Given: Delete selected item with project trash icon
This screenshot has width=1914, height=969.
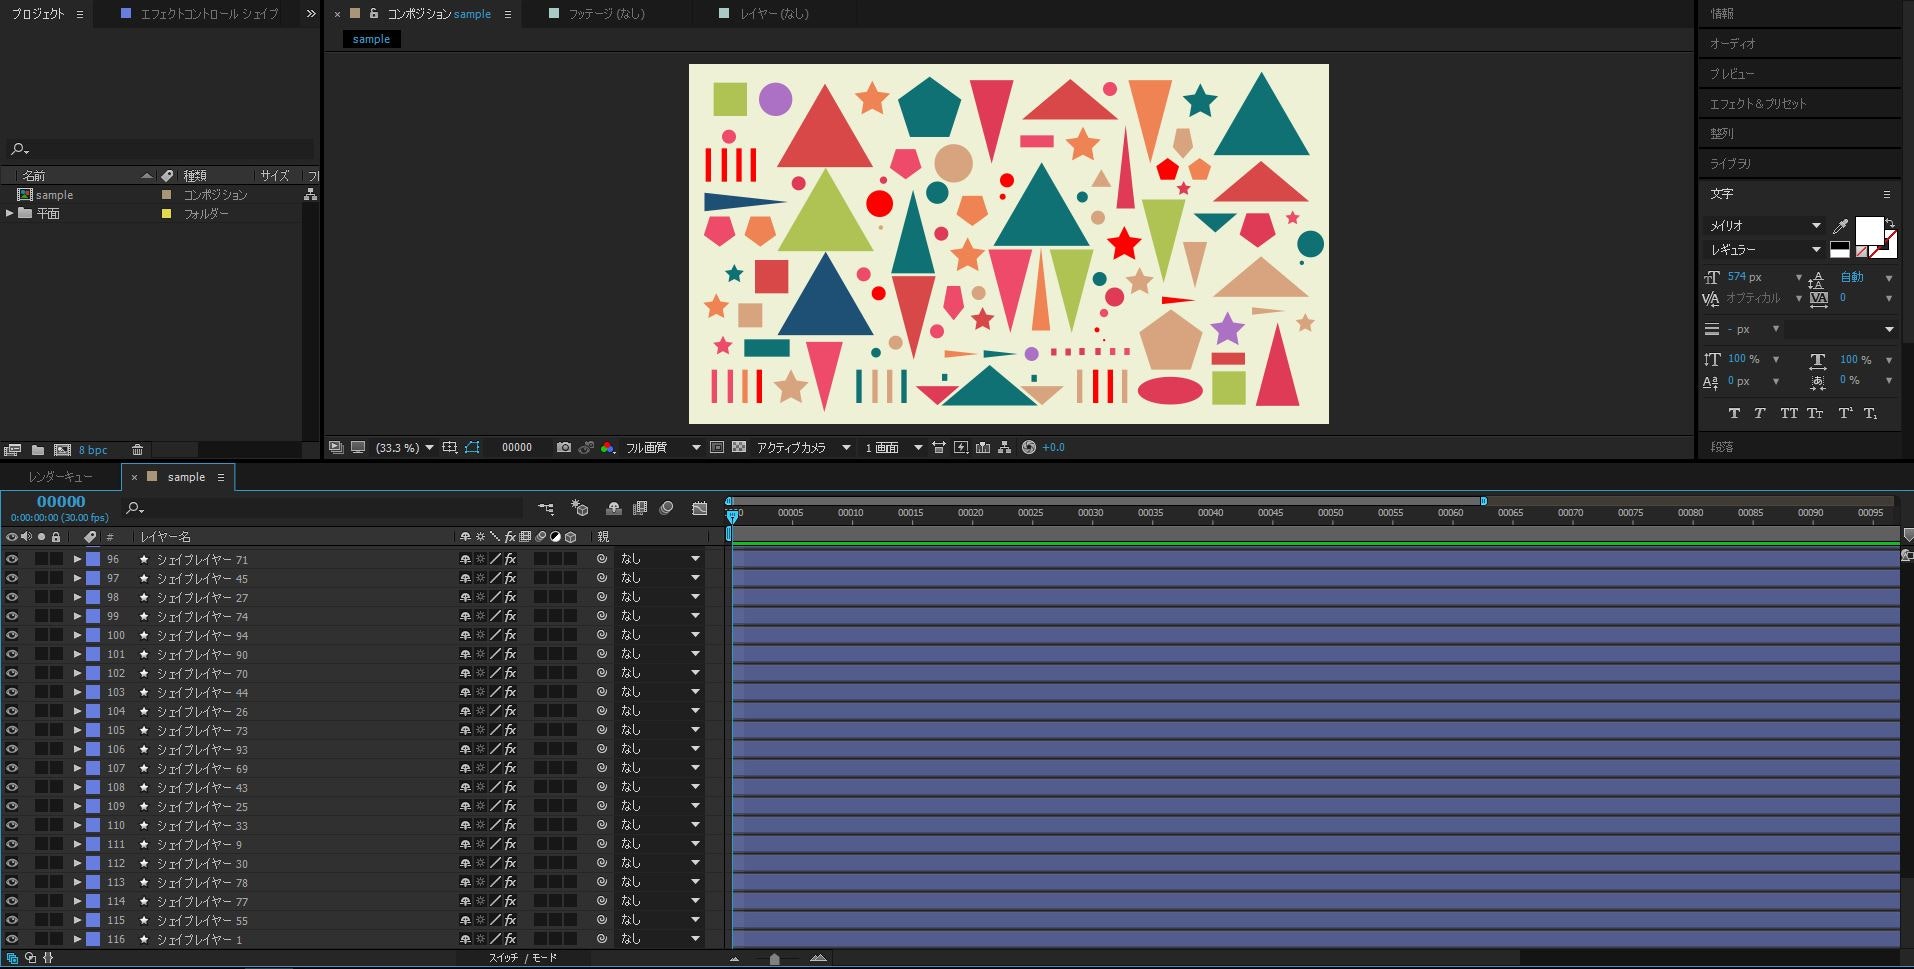Looking at the screenshot, I should [x=138, y=450].
